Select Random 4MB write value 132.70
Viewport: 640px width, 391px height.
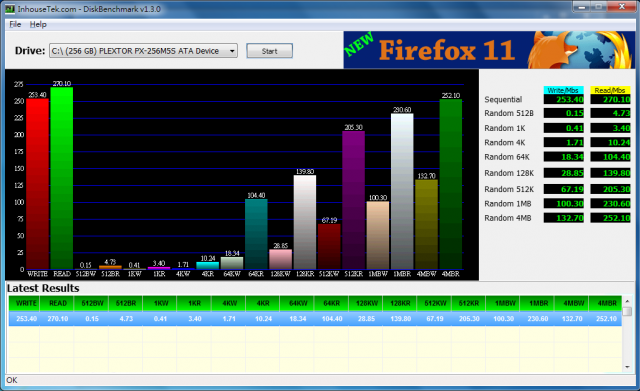[564, 218]
